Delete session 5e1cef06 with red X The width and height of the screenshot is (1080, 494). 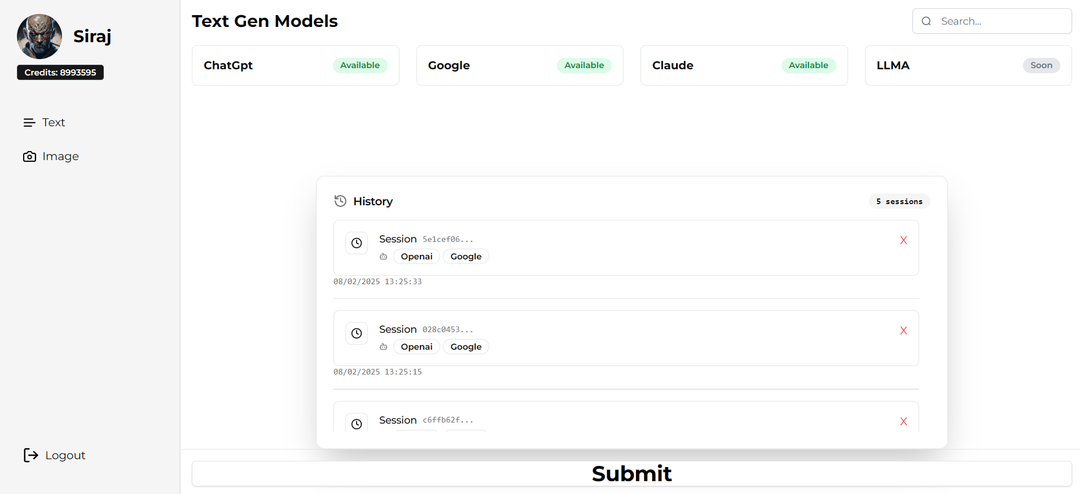tap(904, 240)
